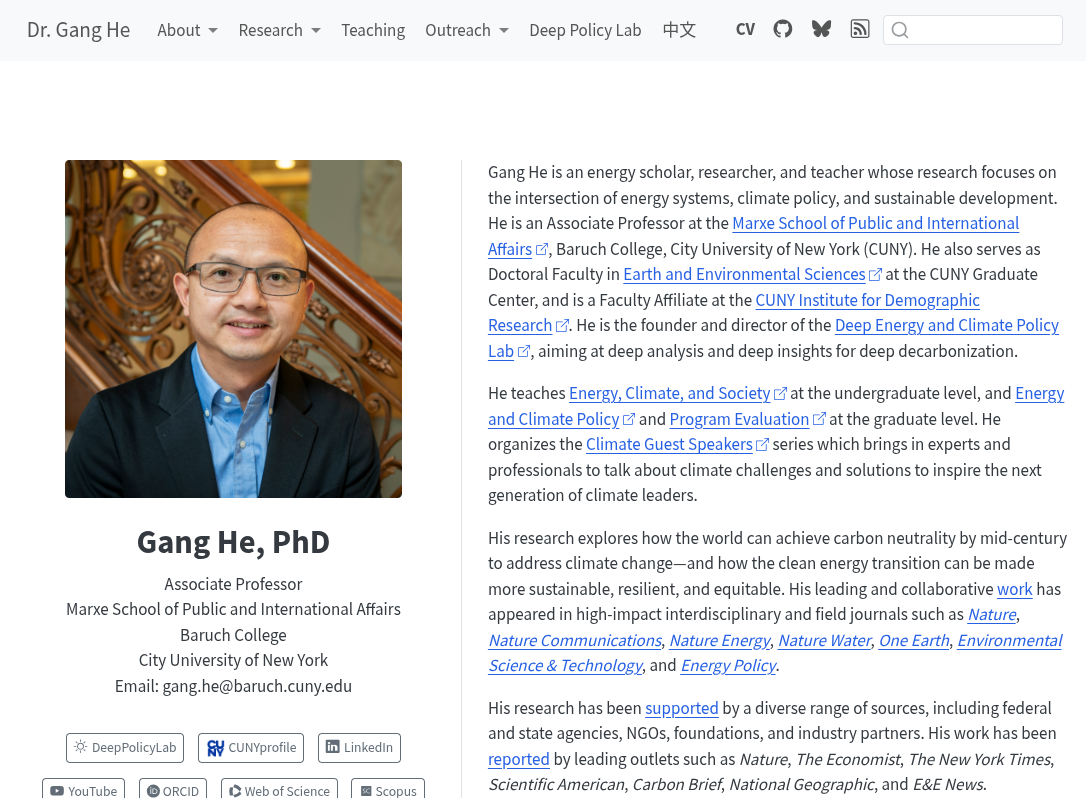The width and height of the screenshot is (1086, 798).
Task: Open the RSS feed icon
Action: [859, 29]
